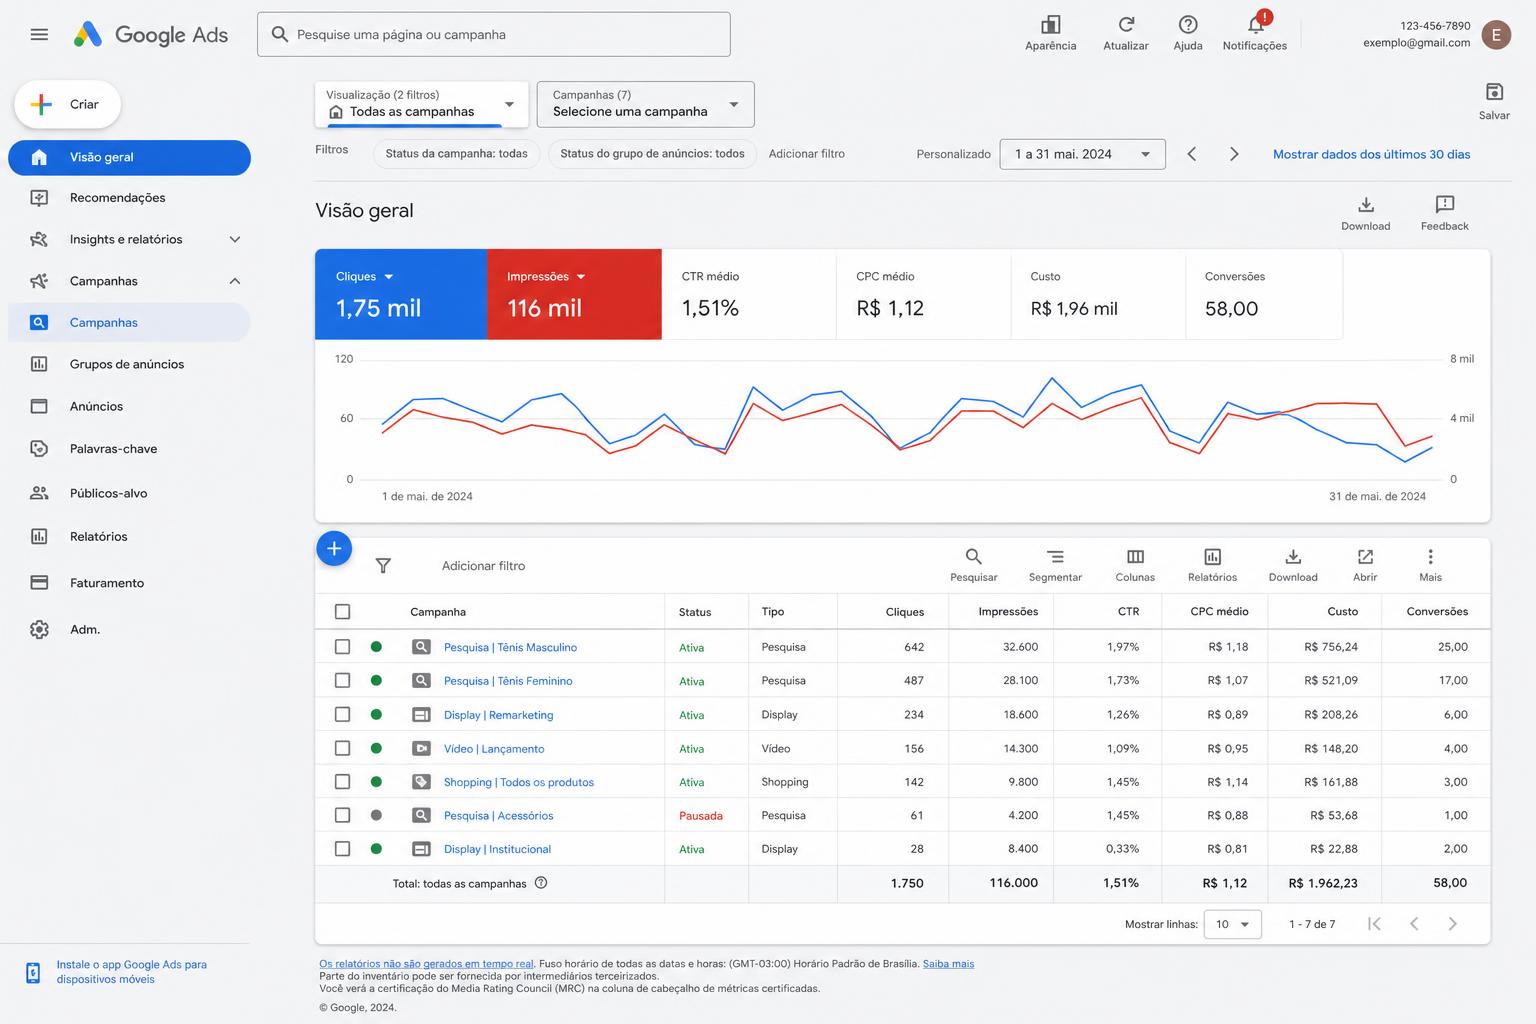Click the table toolbar Download icon

tap(1293, 557)
